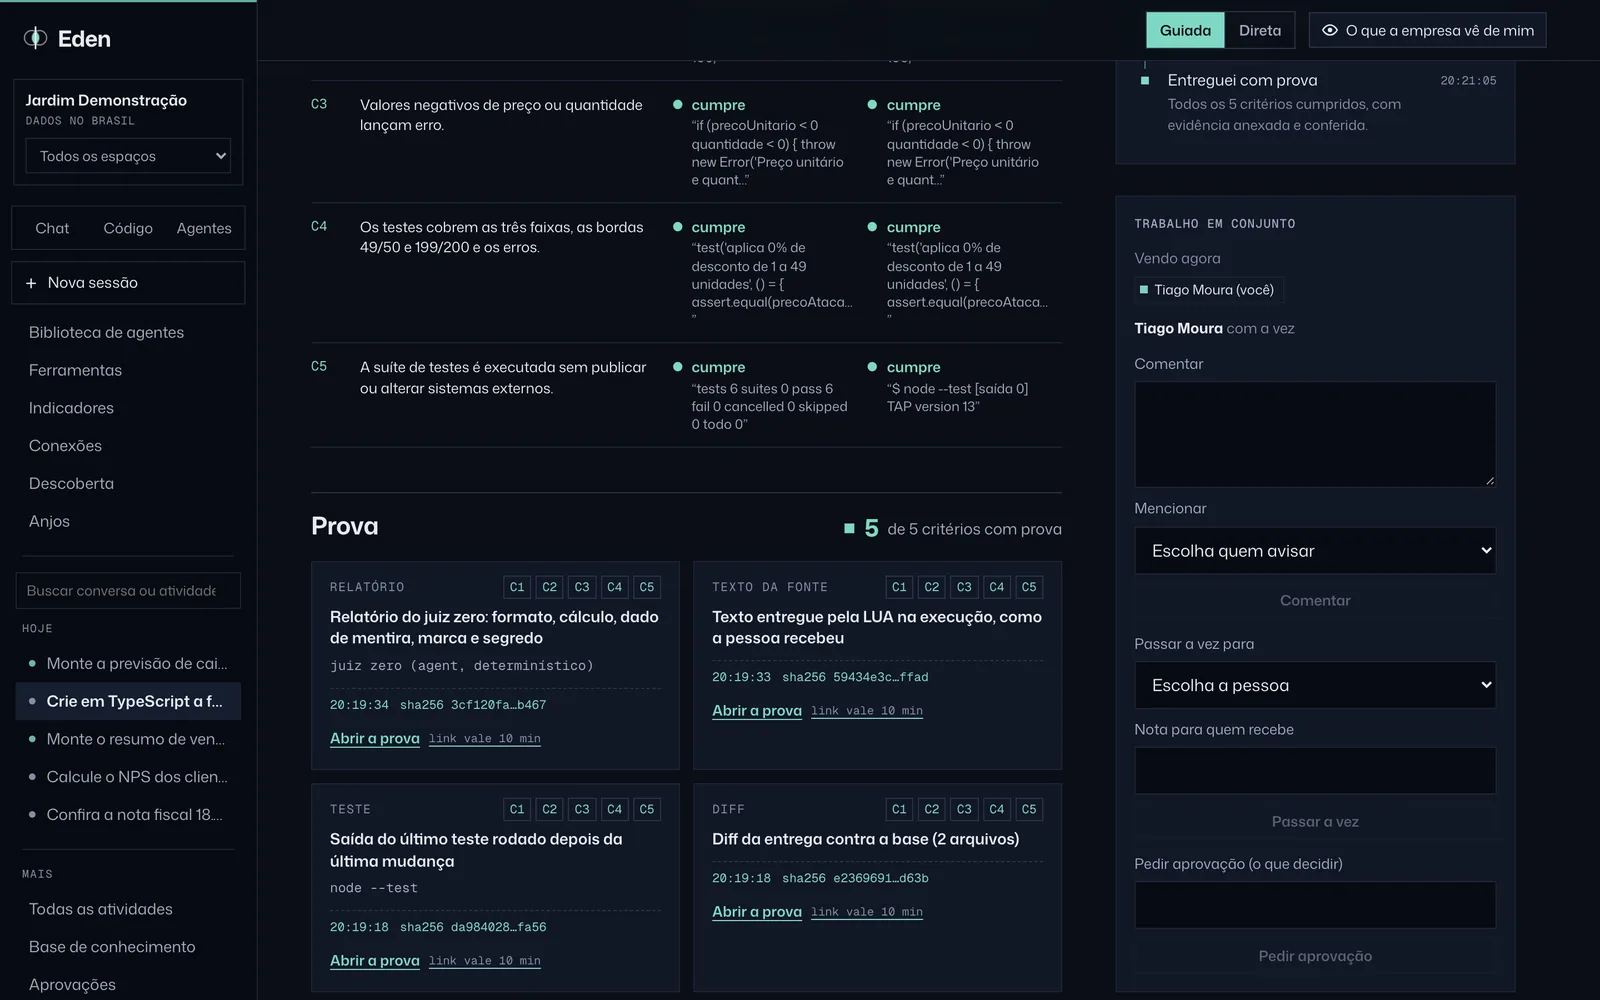Open Anjos in sidebar
The width and height of the screenshot is (1600, 1000).
tap(49, 521)
